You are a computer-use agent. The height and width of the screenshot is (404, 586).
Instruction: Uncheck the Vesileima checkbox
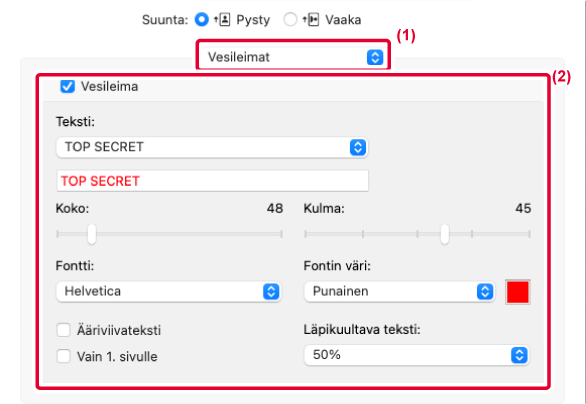pos(68,87)
